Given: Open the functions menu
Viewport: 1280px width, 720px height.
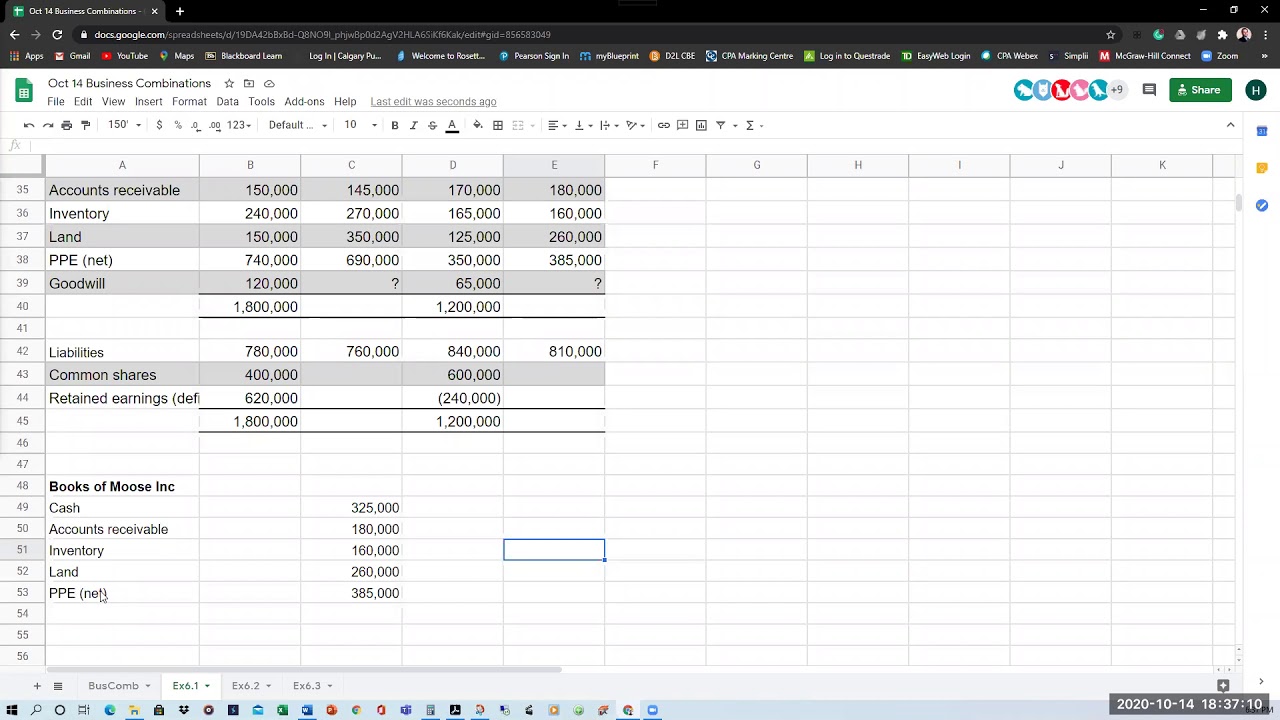Looking at the screenshot, I should click(x=750, y=125).
